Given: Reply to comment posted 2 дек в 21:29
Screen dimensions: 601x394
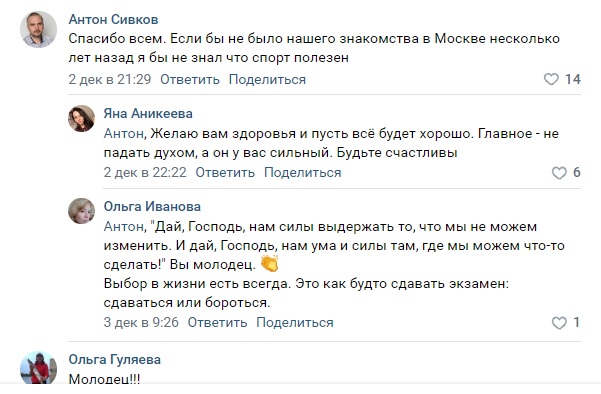Looking at the screenshot, I should click(190, 79).
